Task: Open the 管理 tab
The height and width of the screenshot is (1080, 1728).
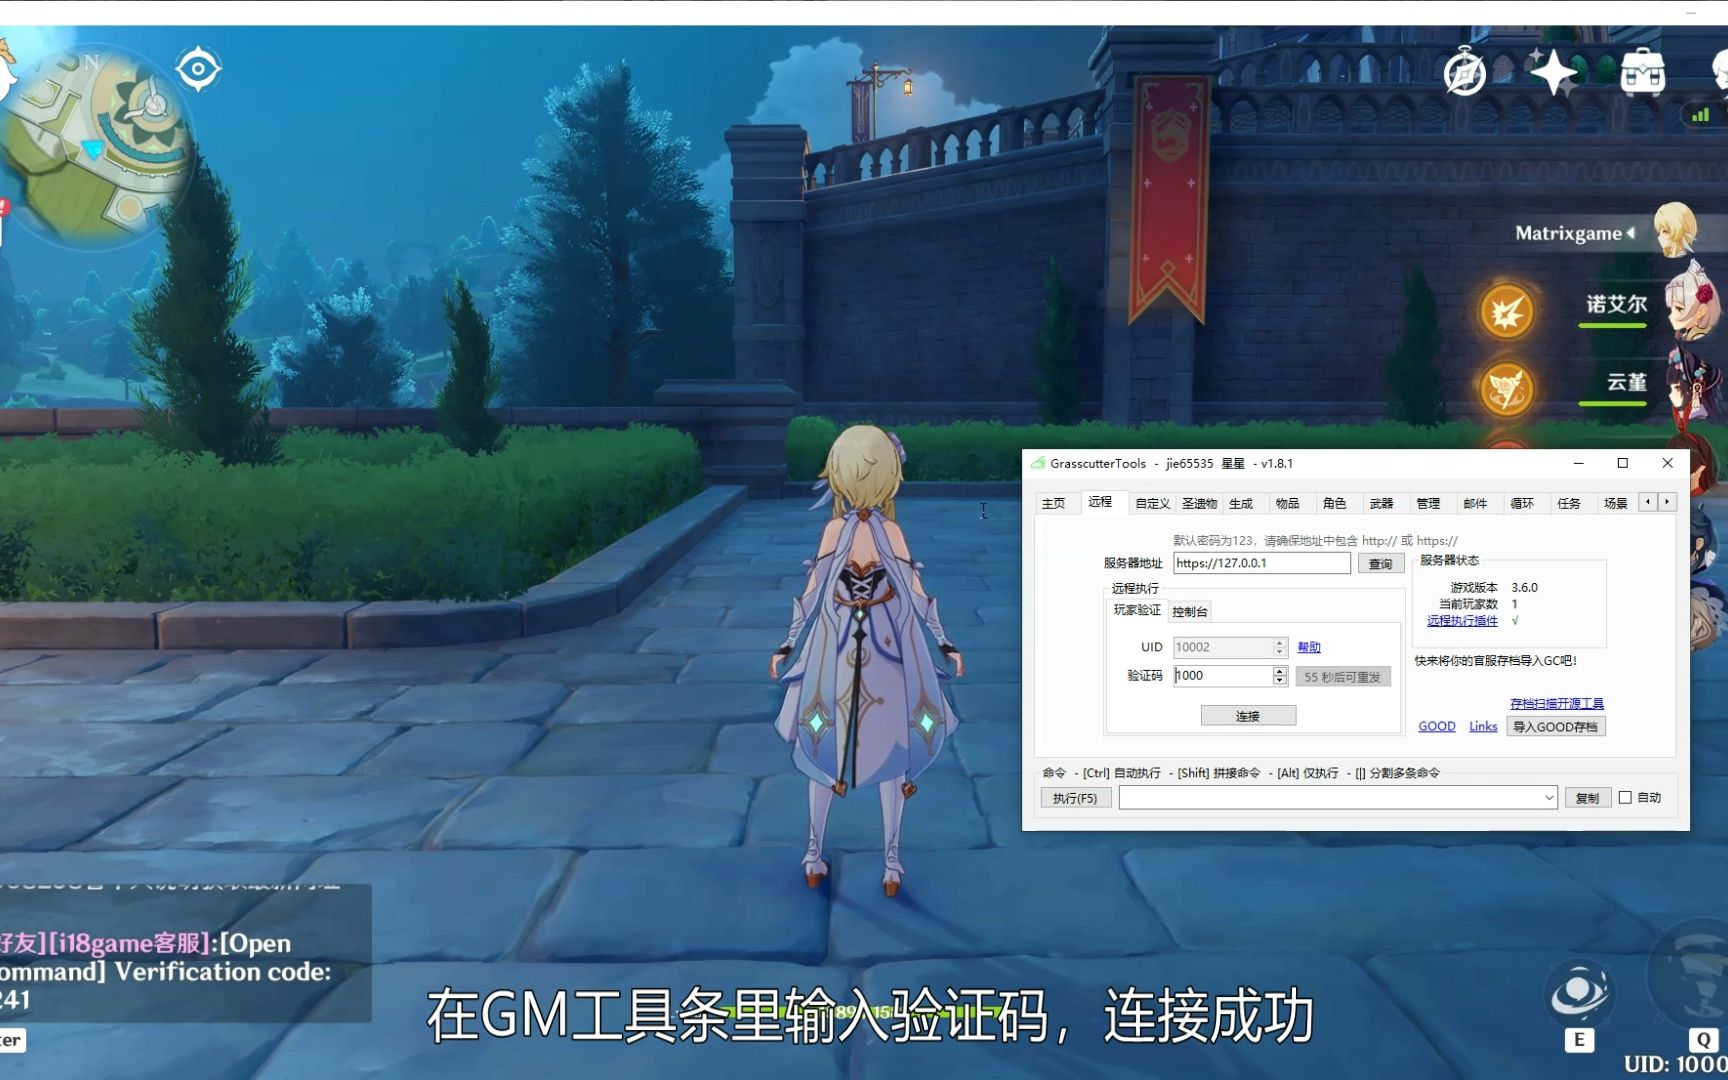Action: pyautogui.click(x=1428, y=504)
